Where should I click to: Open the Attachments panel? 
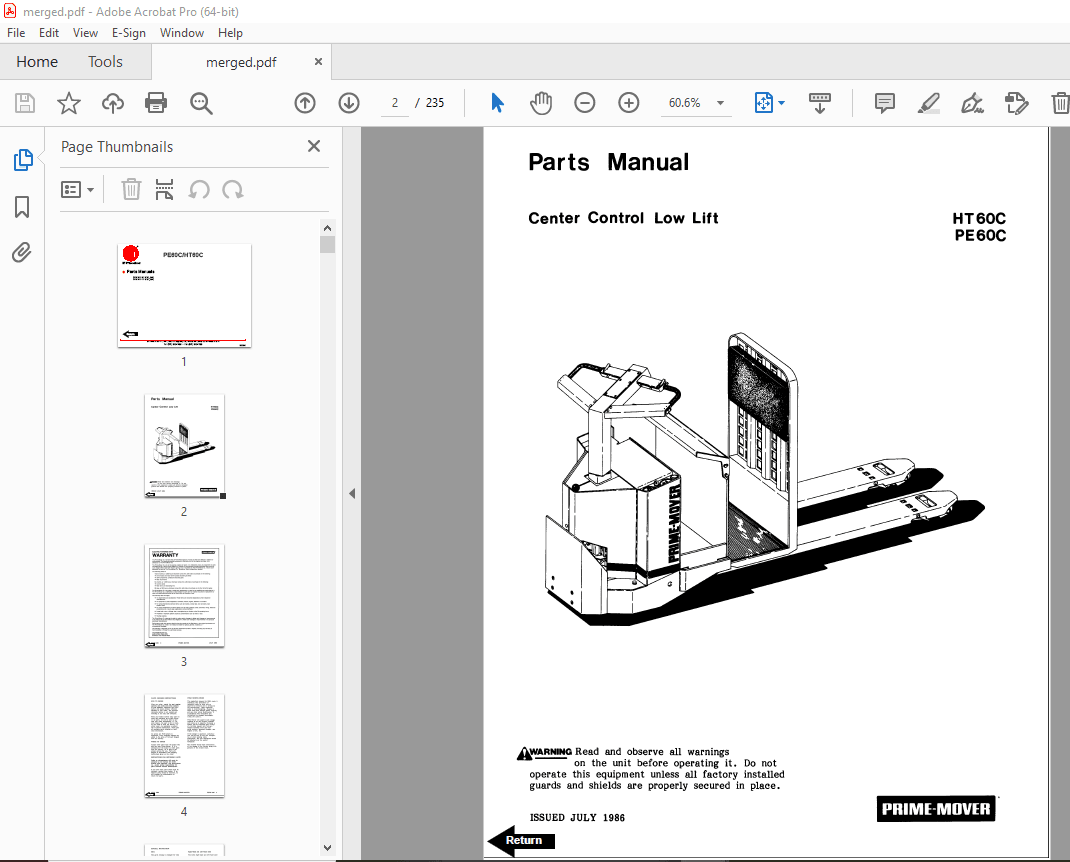click(x=22, y=252)
